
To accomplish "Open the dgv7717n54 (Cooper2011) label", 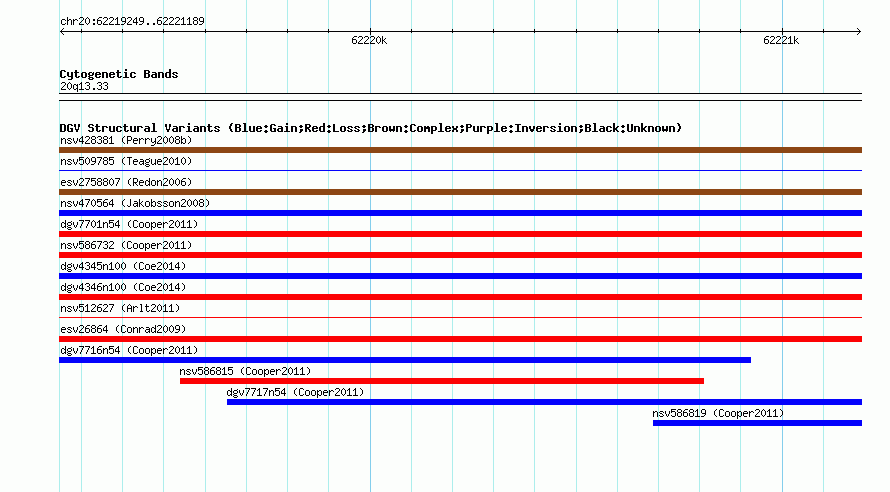I will pyautogui.click(x=295, y=392).
